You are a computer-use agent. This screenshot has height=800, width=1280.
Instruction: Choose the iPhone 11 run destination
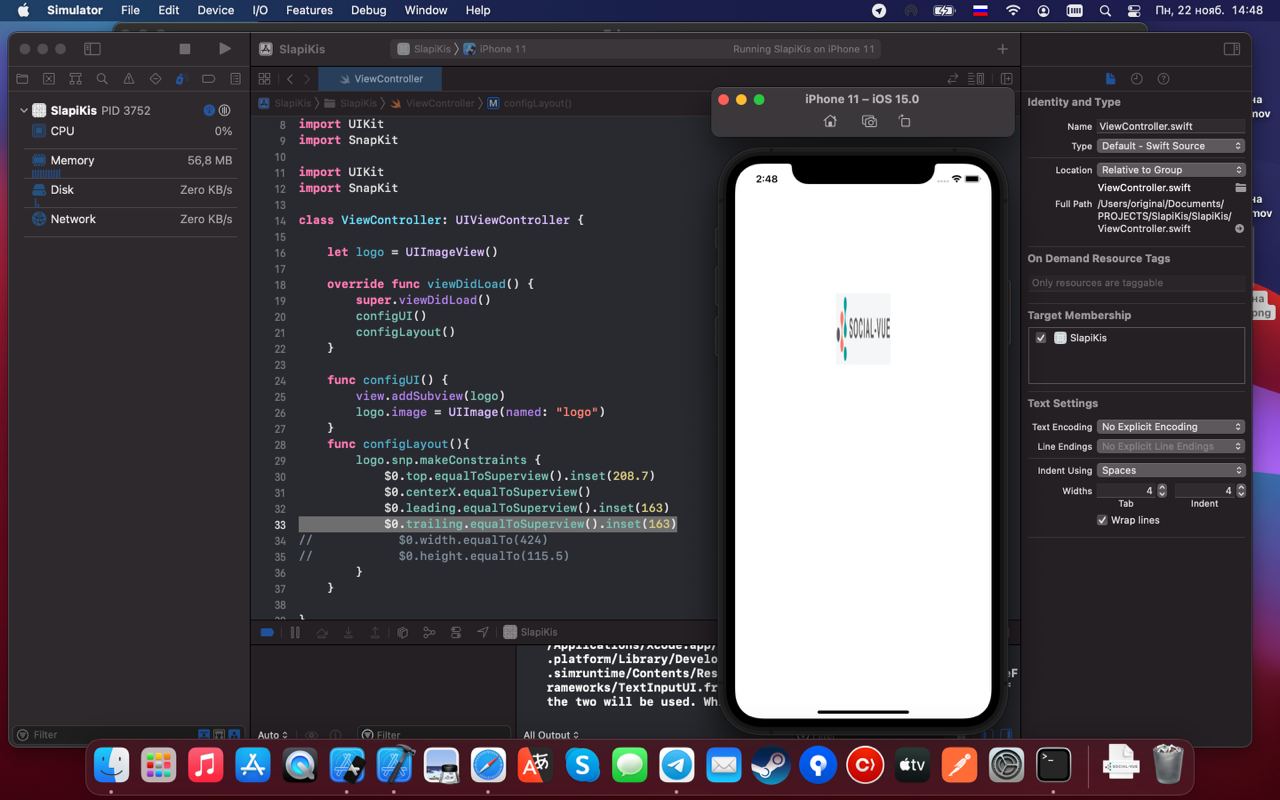click(x=495, y=49)
